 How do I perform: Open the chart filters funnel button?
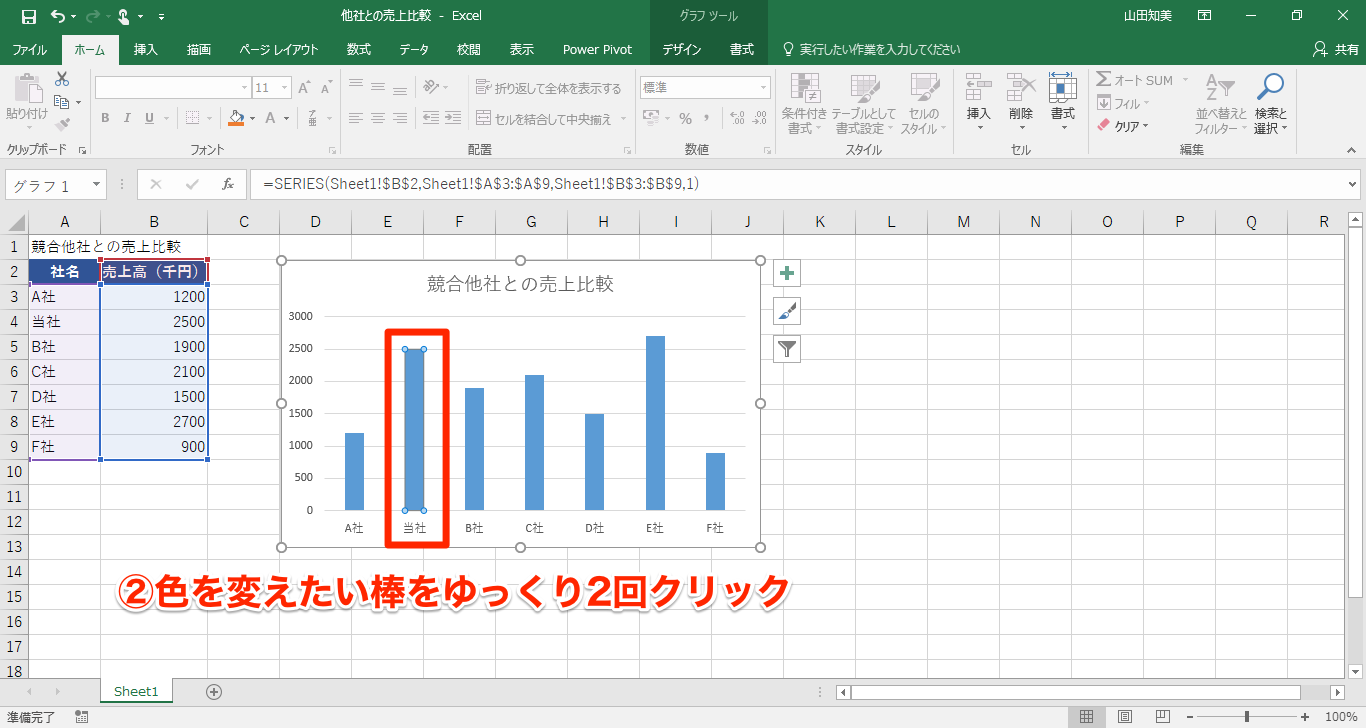pyautogui.click(x=787, y=349)
